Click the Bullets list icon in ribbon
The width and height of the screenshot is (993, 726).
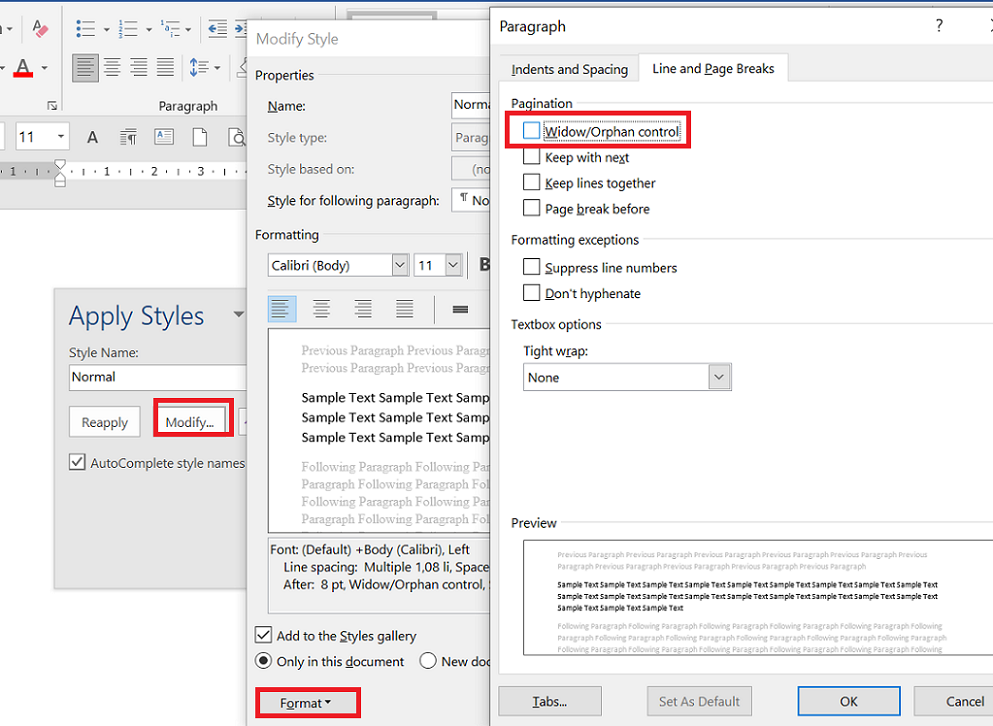[x=85, y=29]
